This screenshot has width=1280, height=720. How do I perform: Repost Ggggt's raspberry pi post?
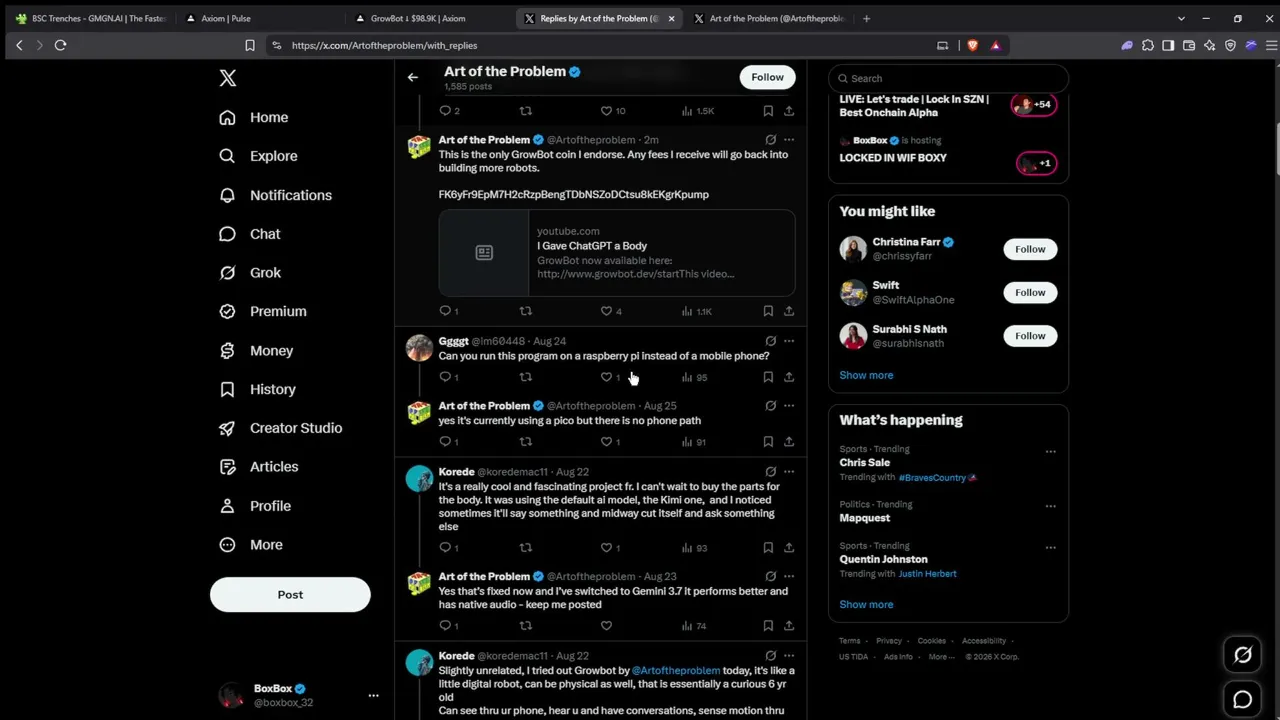pos(526,377)
